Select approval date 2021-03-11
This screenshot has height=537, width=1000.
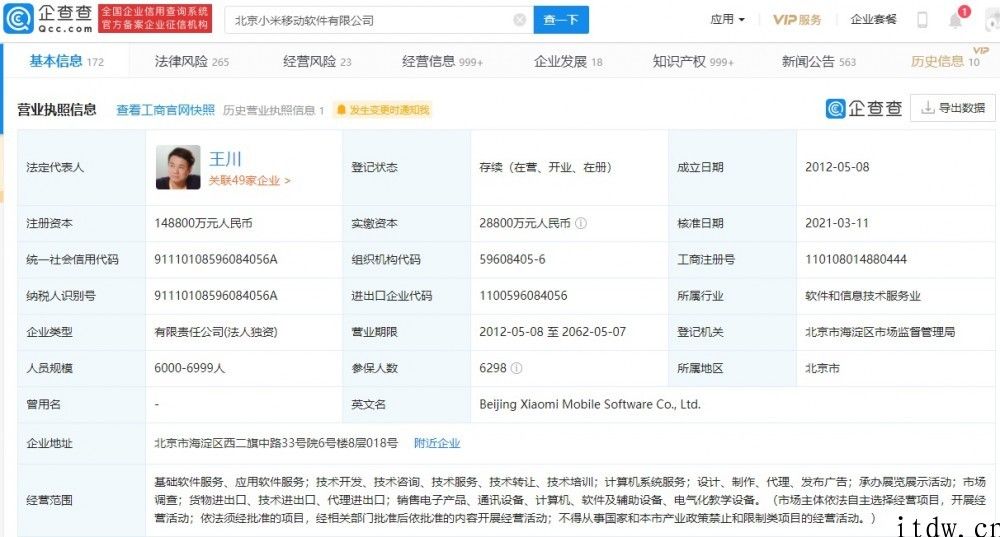[837, 223]
